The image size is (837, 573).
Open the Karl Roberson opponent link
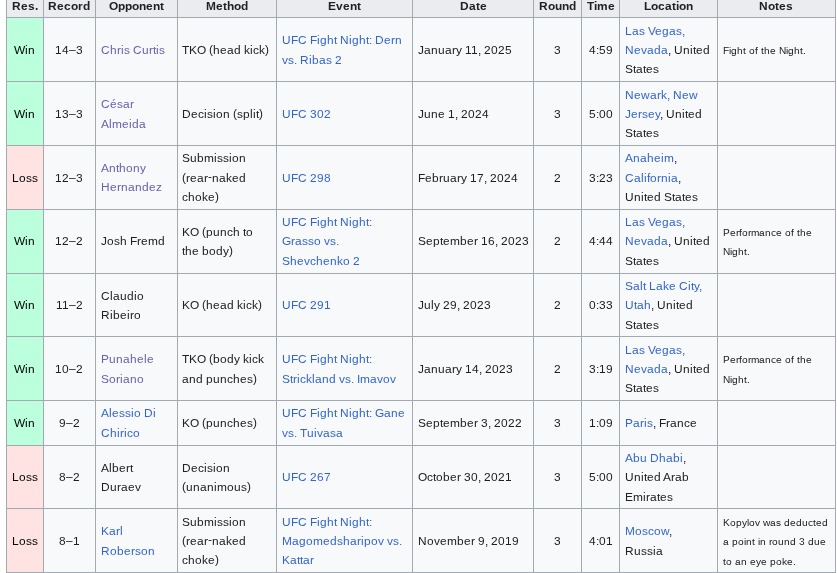coord(128,541)
